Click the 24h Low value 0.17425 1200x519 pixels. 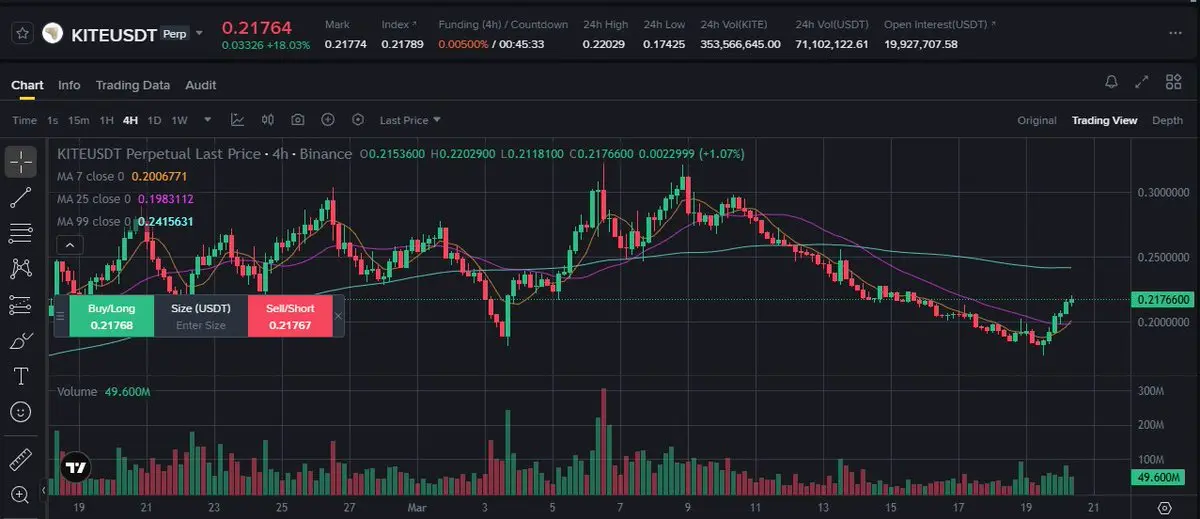pos(664,44)
